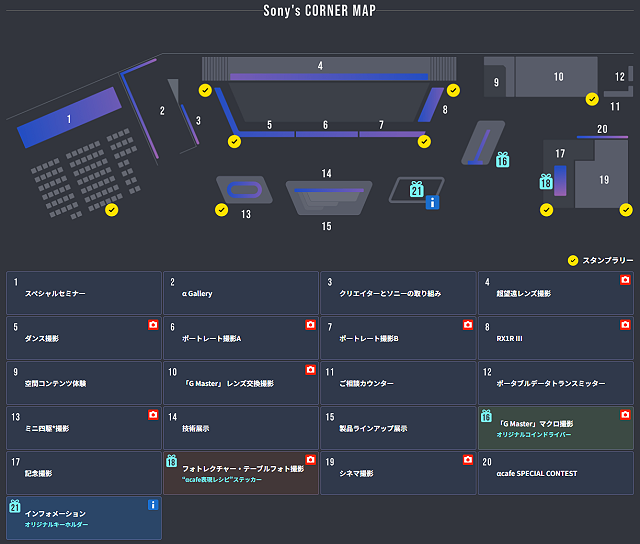Screen dimensions: 640x544
Task: Click stamp rally checkmark left of booth 13
Action: [221, 209]
